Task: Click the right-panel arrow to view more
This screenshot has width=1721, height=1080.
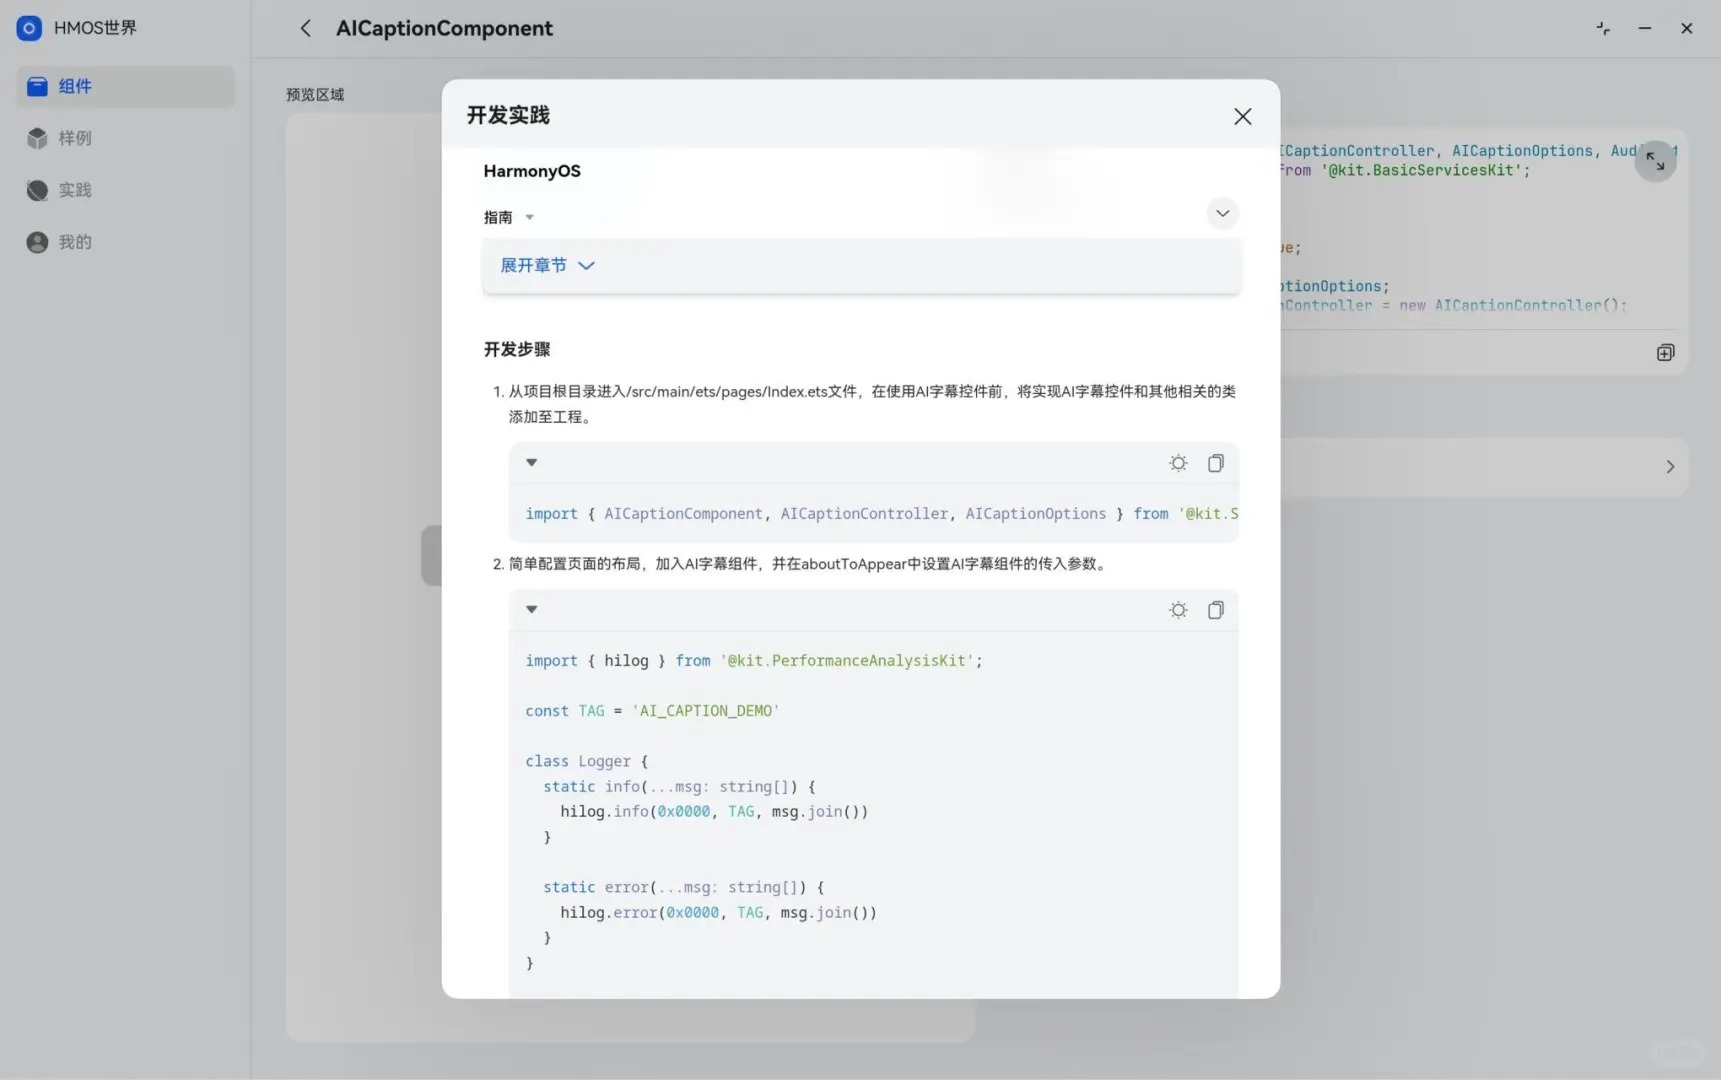Action: tap(1669, 467)
